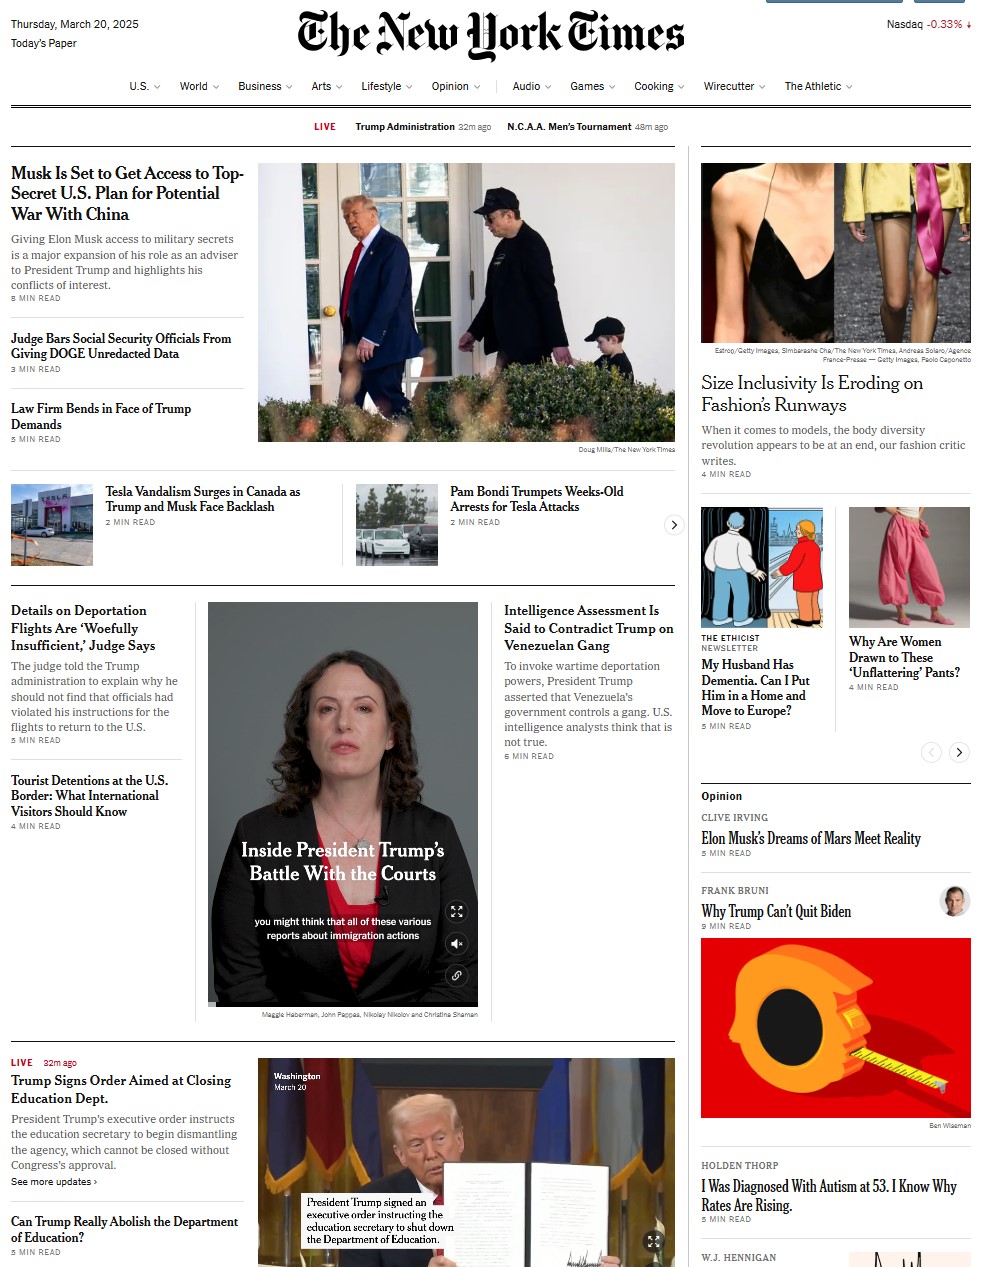Unmute the Battle With the Courts video

pyautogui.click(x=457, y=944)
